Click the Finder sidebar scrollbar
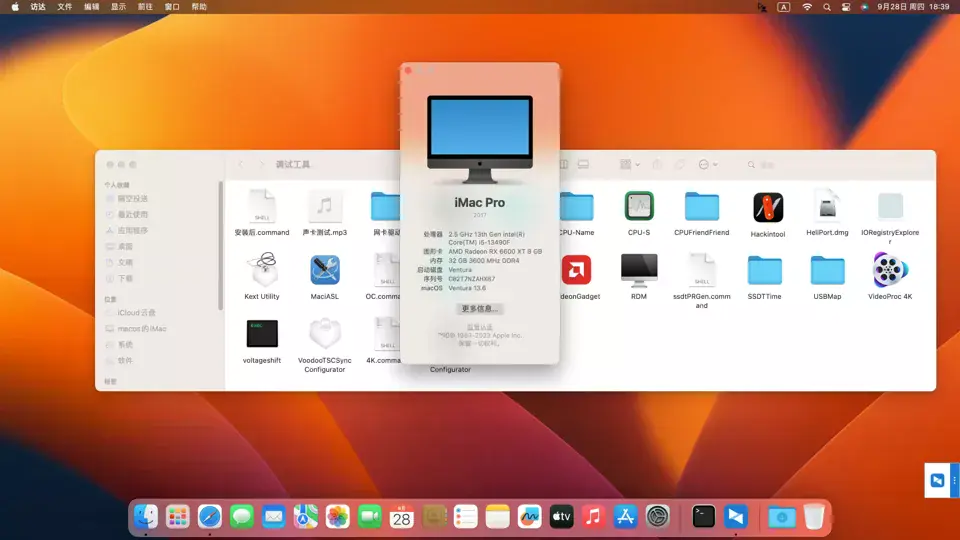This screenshot has height=540, width=960. [220, 245]
